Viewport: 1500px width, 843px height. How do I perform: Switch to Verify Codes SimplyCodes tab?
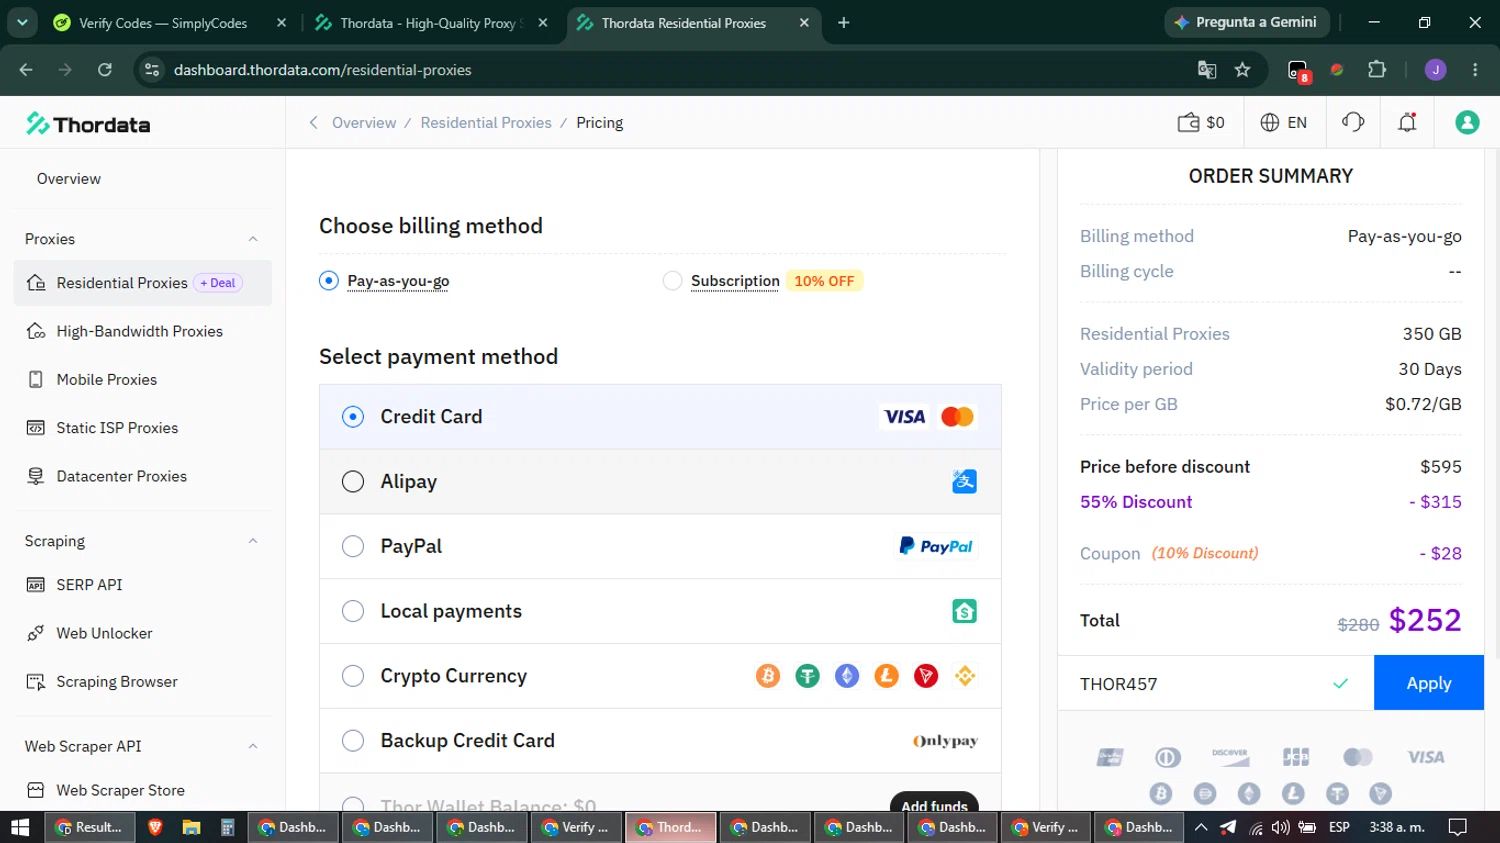(x=170, y=23)
